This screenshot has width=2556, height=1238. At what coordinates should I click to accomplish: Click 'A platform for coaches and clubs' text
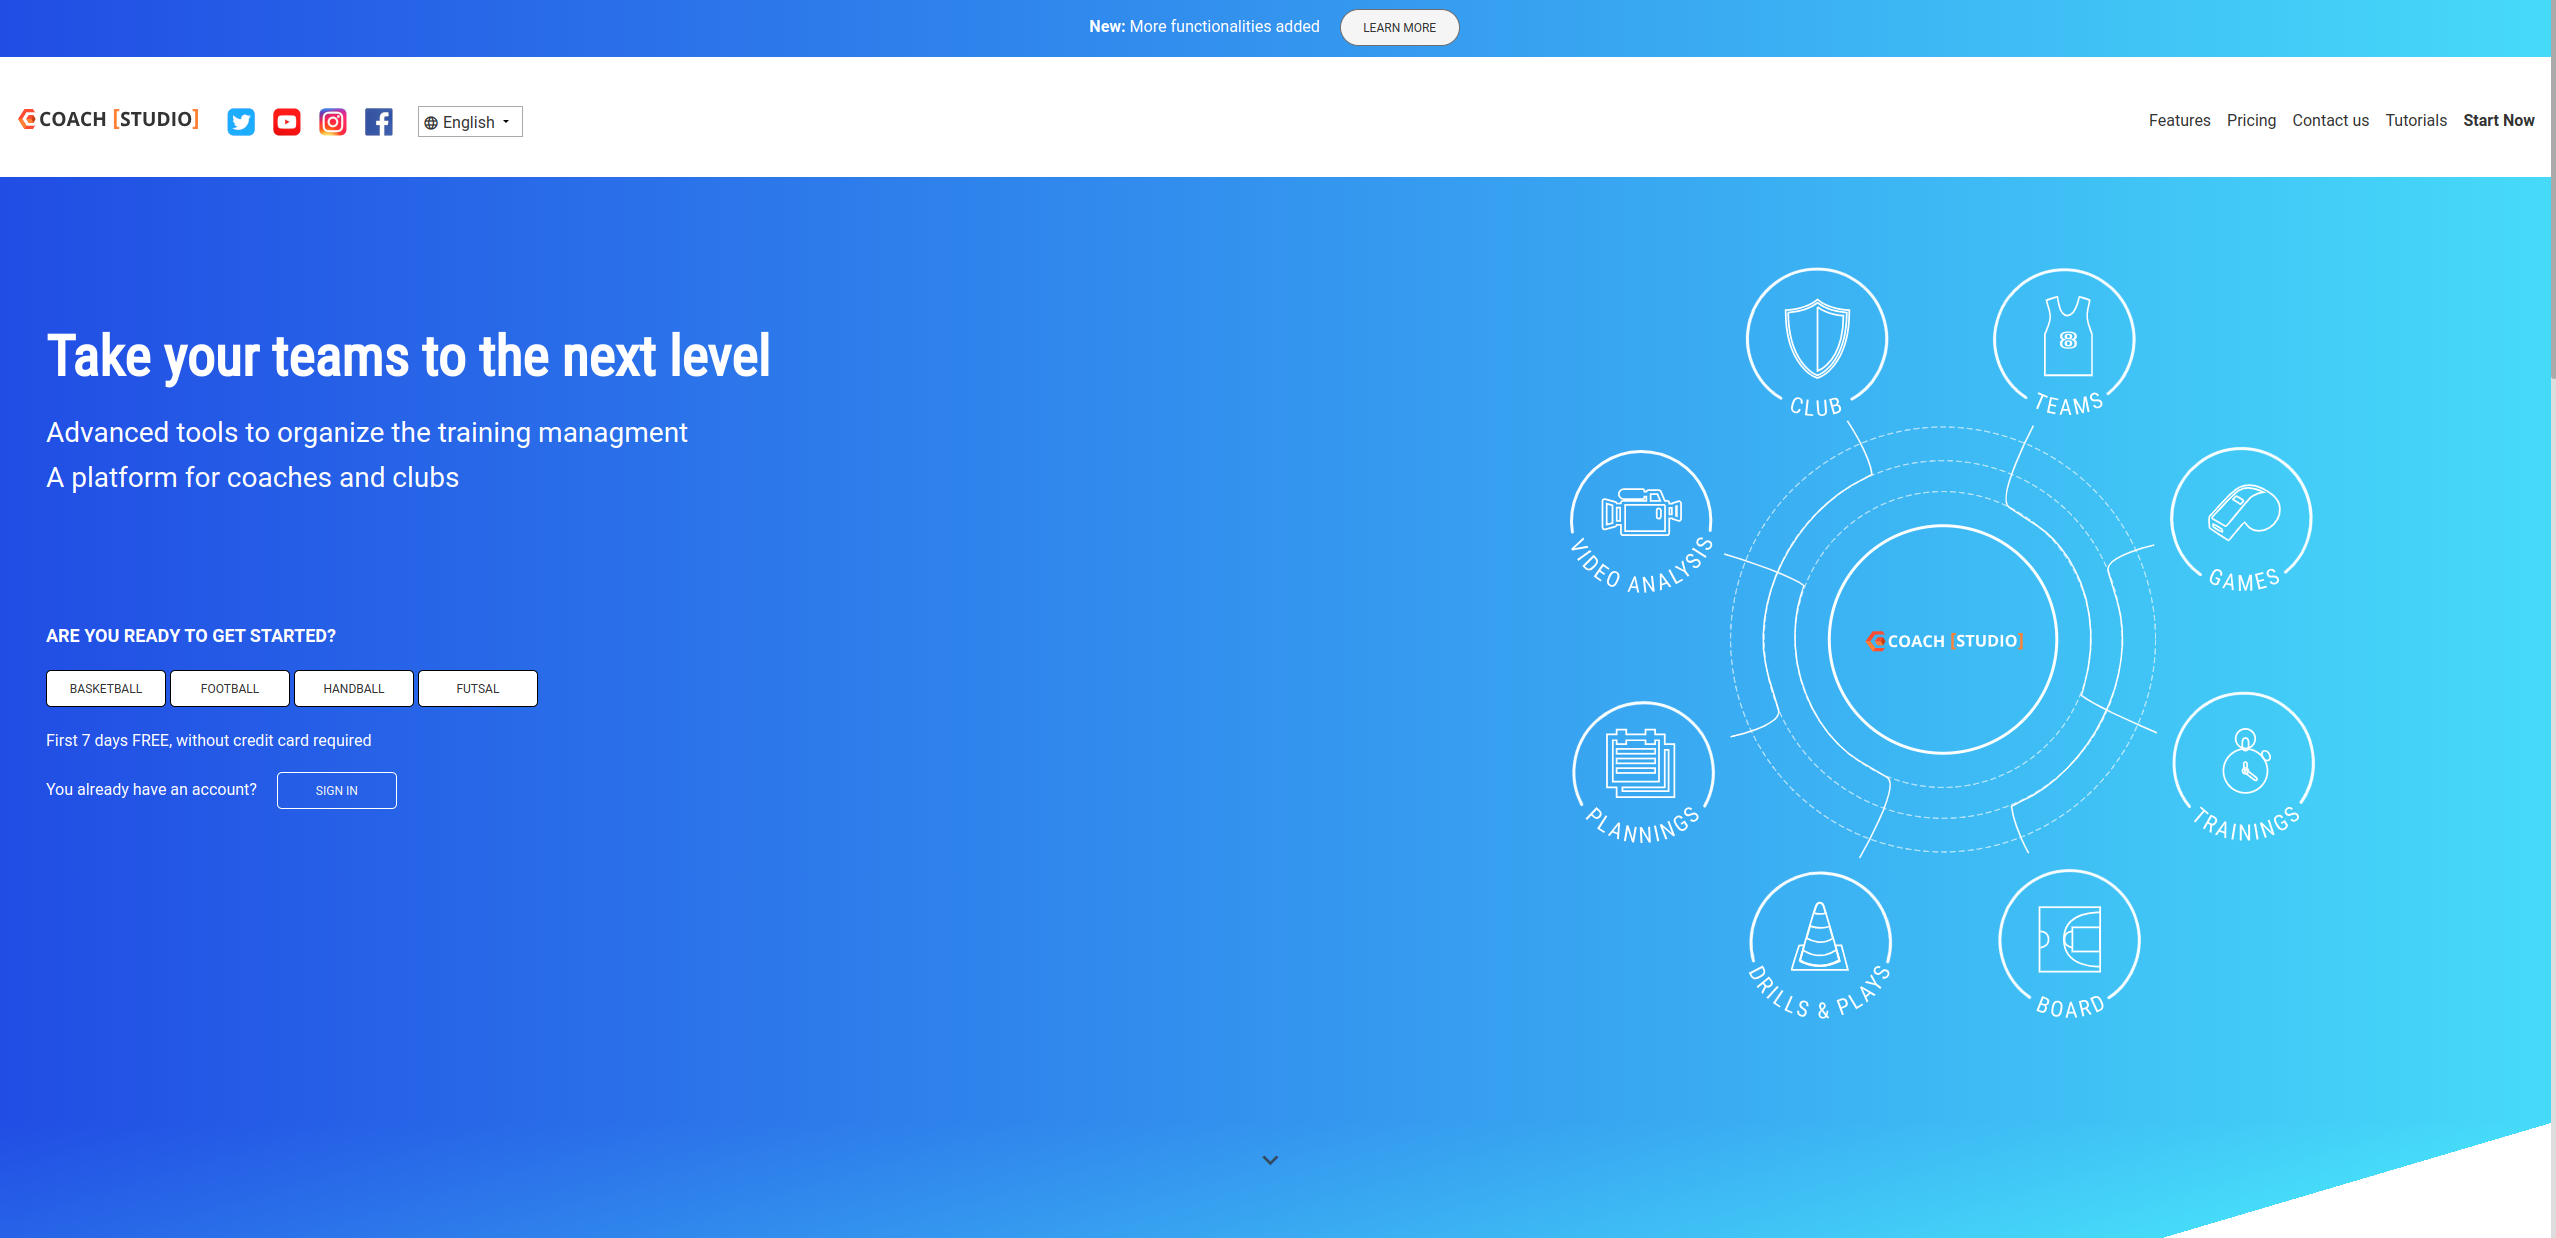(x=253, y=477)
